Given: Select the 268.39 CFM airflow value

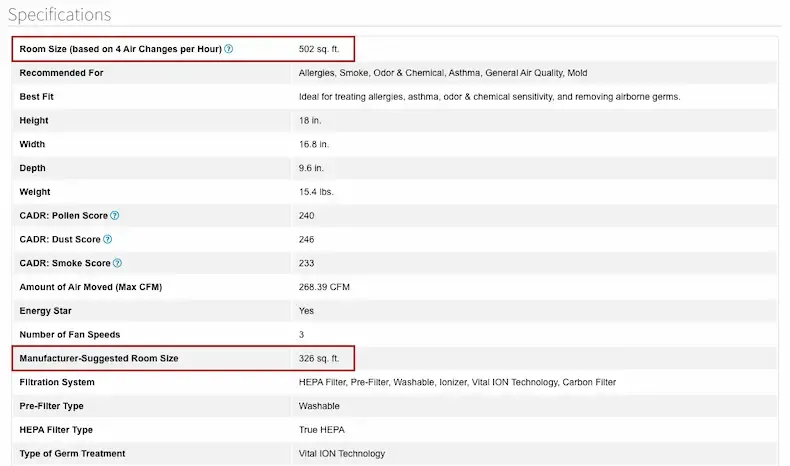Looking at the screenshot, I should click(x=324, y=287).
